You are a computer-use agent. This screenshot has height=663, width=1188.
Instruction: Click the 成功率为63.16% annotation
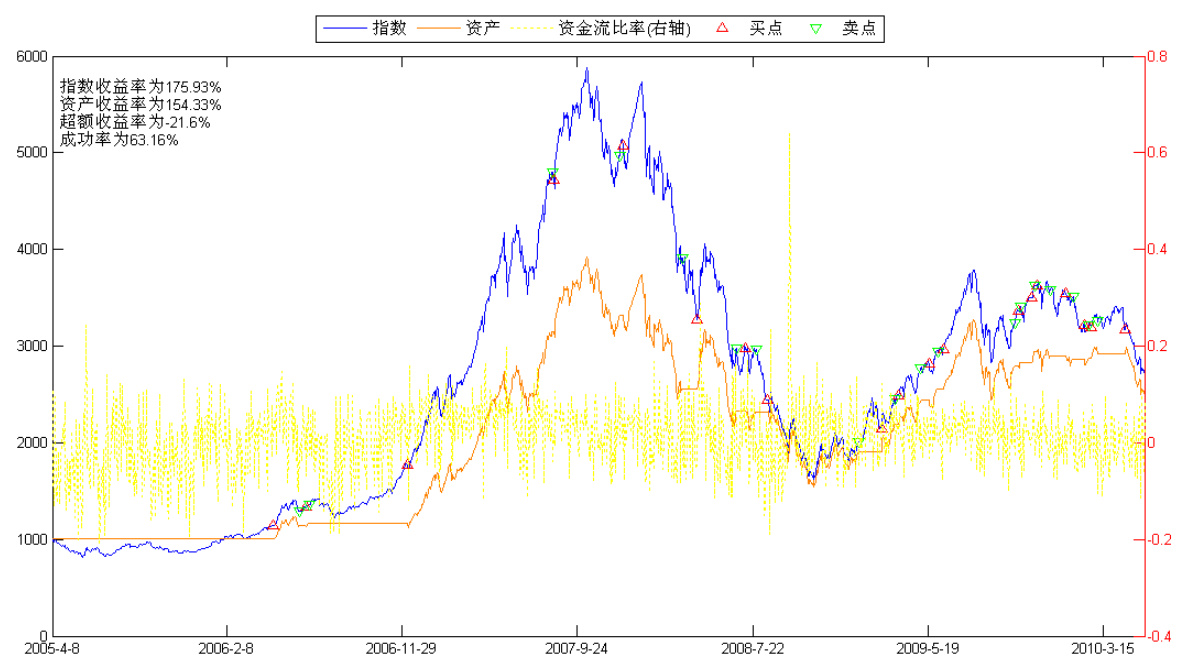pos(120,140)
